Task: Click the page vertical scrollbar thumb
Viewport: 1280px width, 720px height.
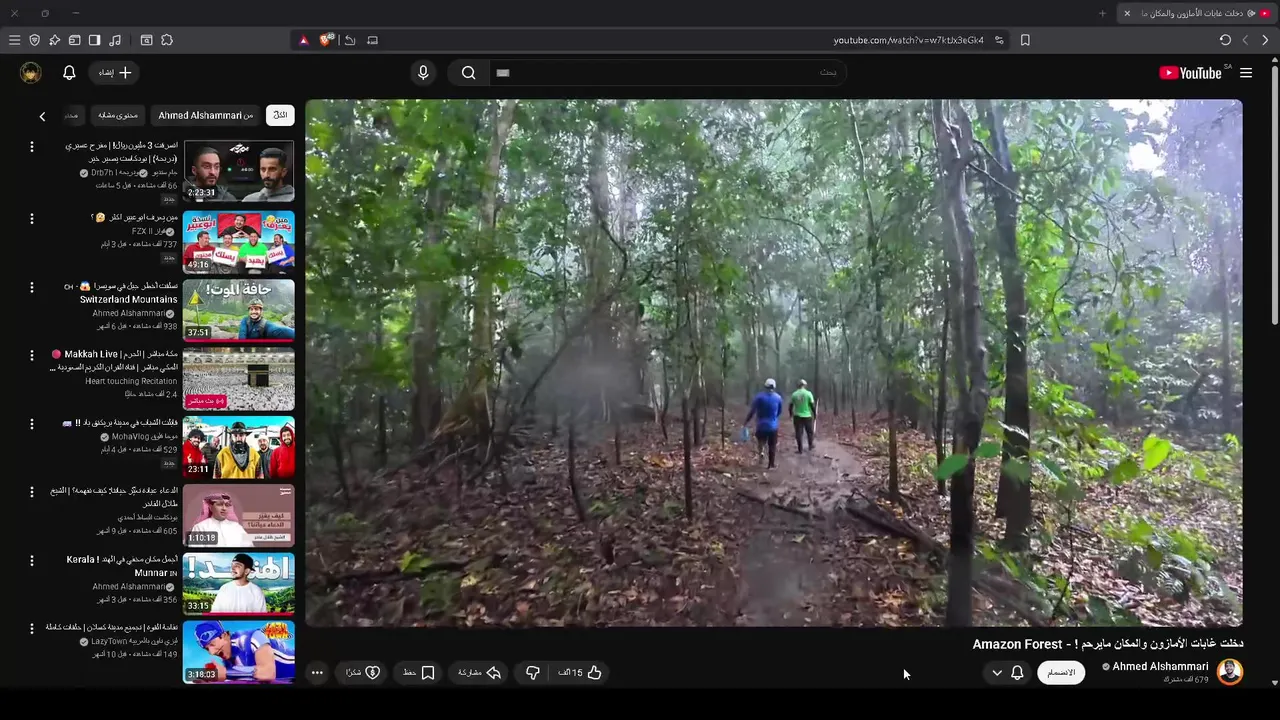Action: pyautogui.click(x=1274, y=195)
